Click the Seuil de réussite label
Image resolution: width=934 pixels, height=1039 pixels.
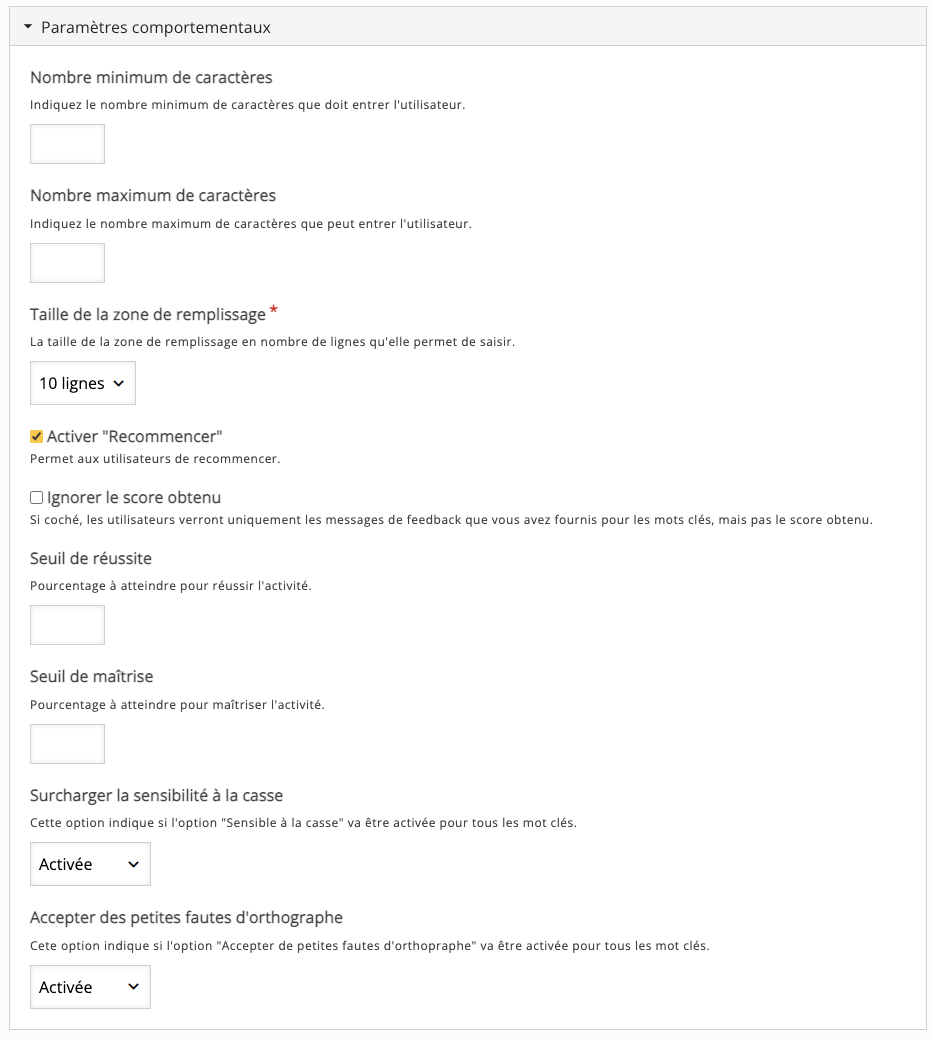click(x=91, y=558)
